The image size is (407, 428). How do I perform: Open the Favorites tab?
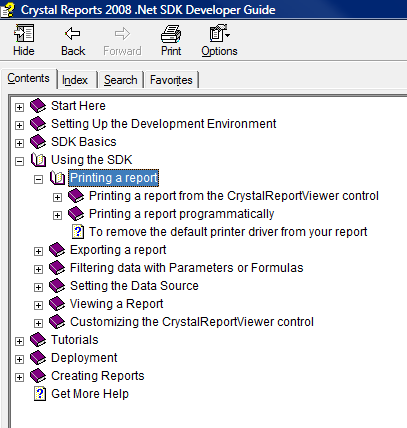pos(171,80)
